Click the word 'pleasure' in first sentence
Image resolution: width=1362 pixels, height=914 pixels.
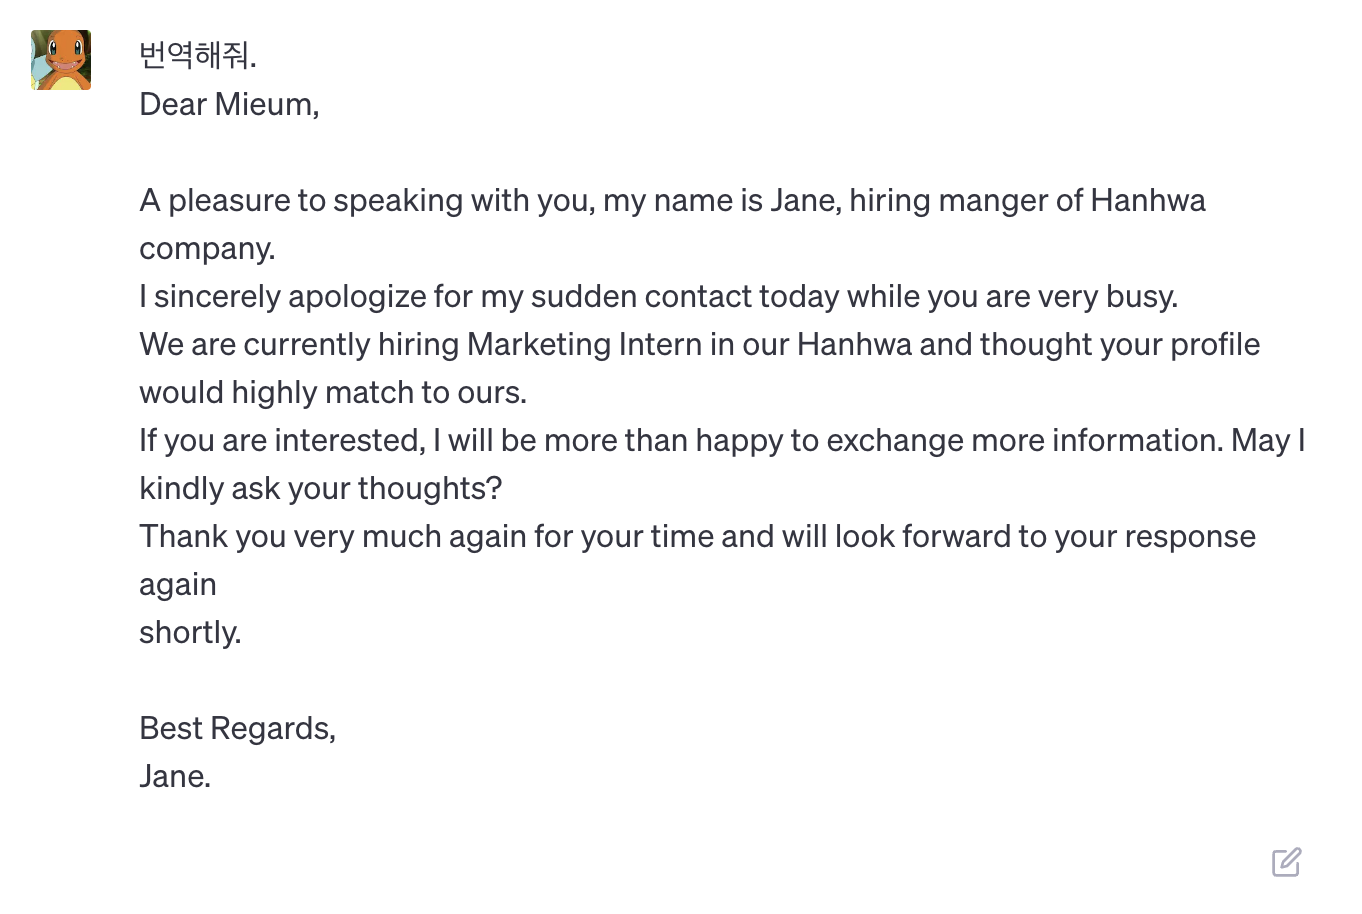coord(229,200)
